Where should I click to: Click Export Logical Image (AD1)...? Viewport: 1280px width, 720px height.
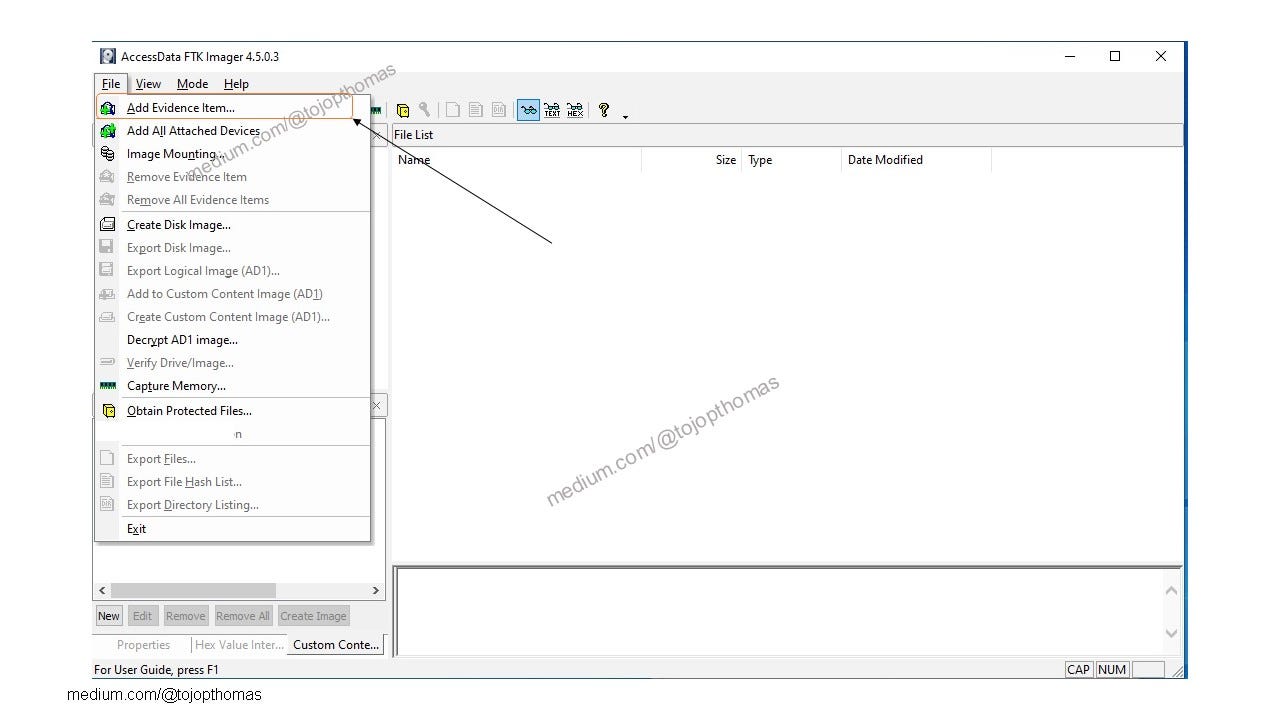[232, 271]
